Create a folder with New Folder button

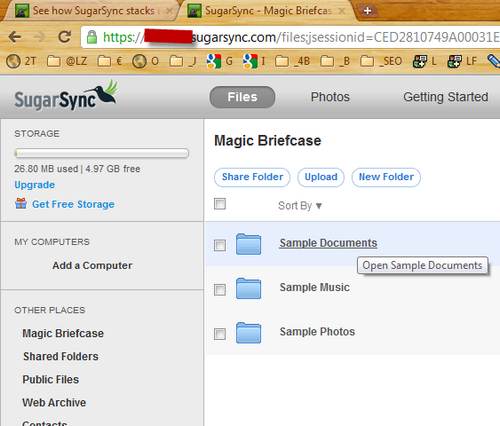[x=386, y=177]
